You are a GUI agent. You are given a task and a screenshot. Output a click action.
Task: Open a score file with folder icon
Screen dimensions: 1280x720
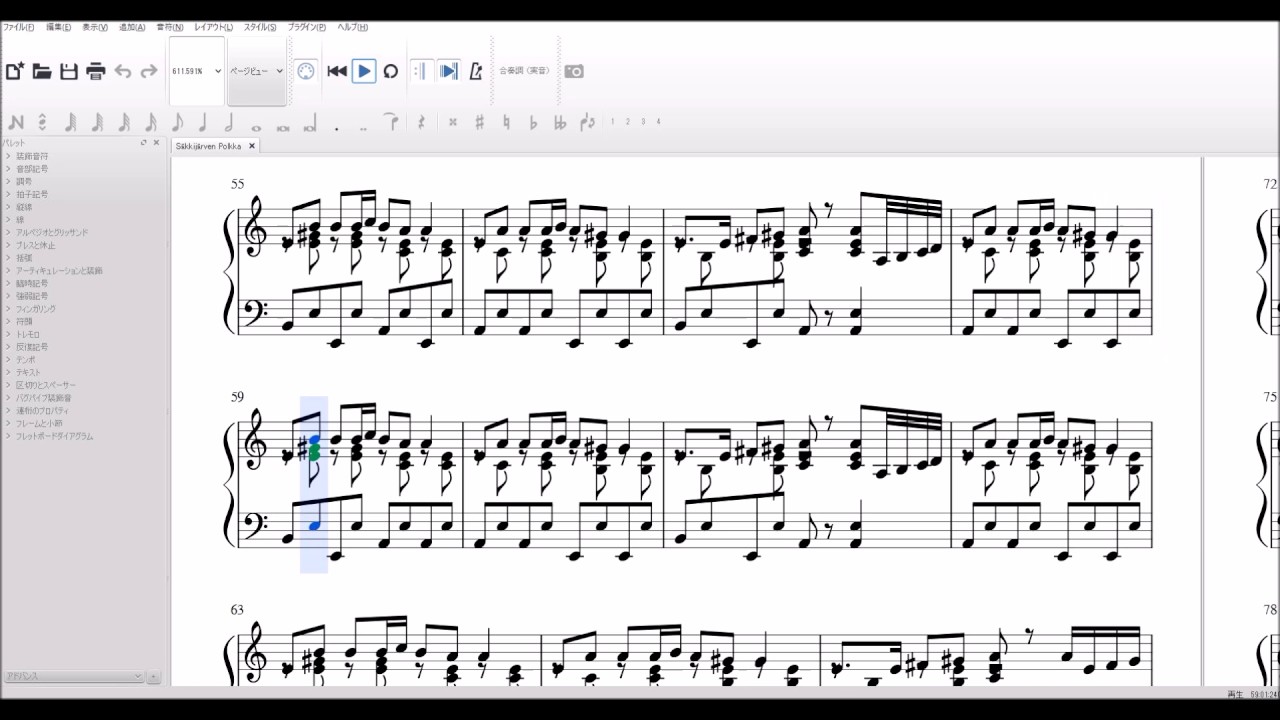pos(42,71)
